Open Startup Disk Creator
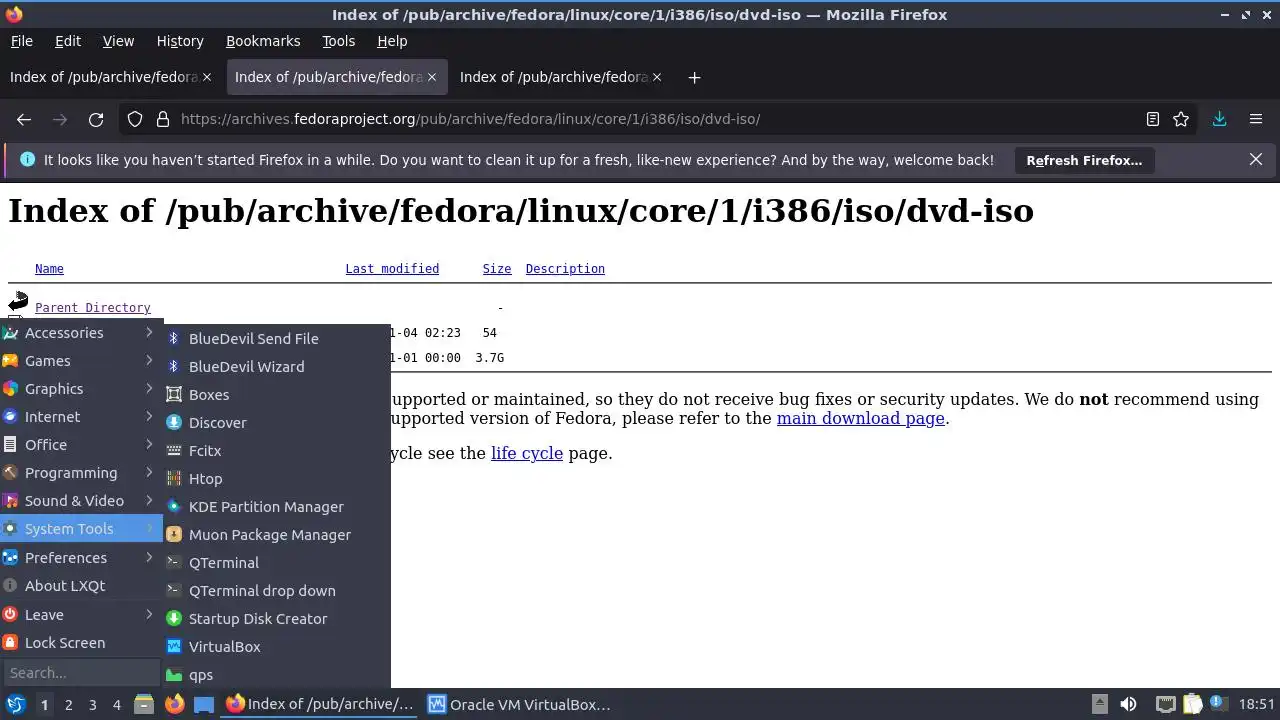This screenshot has width=1280, height=720. [x=277, y=619]
